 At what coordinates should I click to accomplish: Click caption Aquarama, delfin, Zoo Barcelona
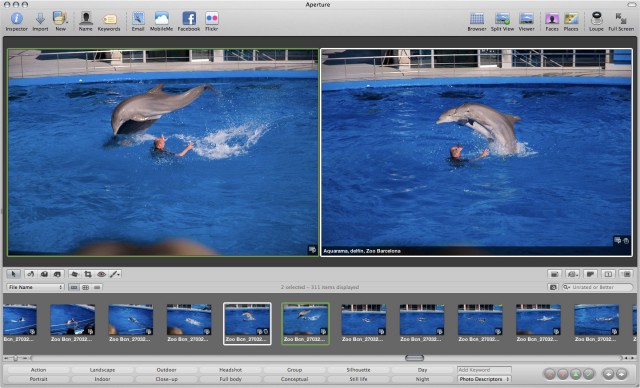[x=362, y=251]
